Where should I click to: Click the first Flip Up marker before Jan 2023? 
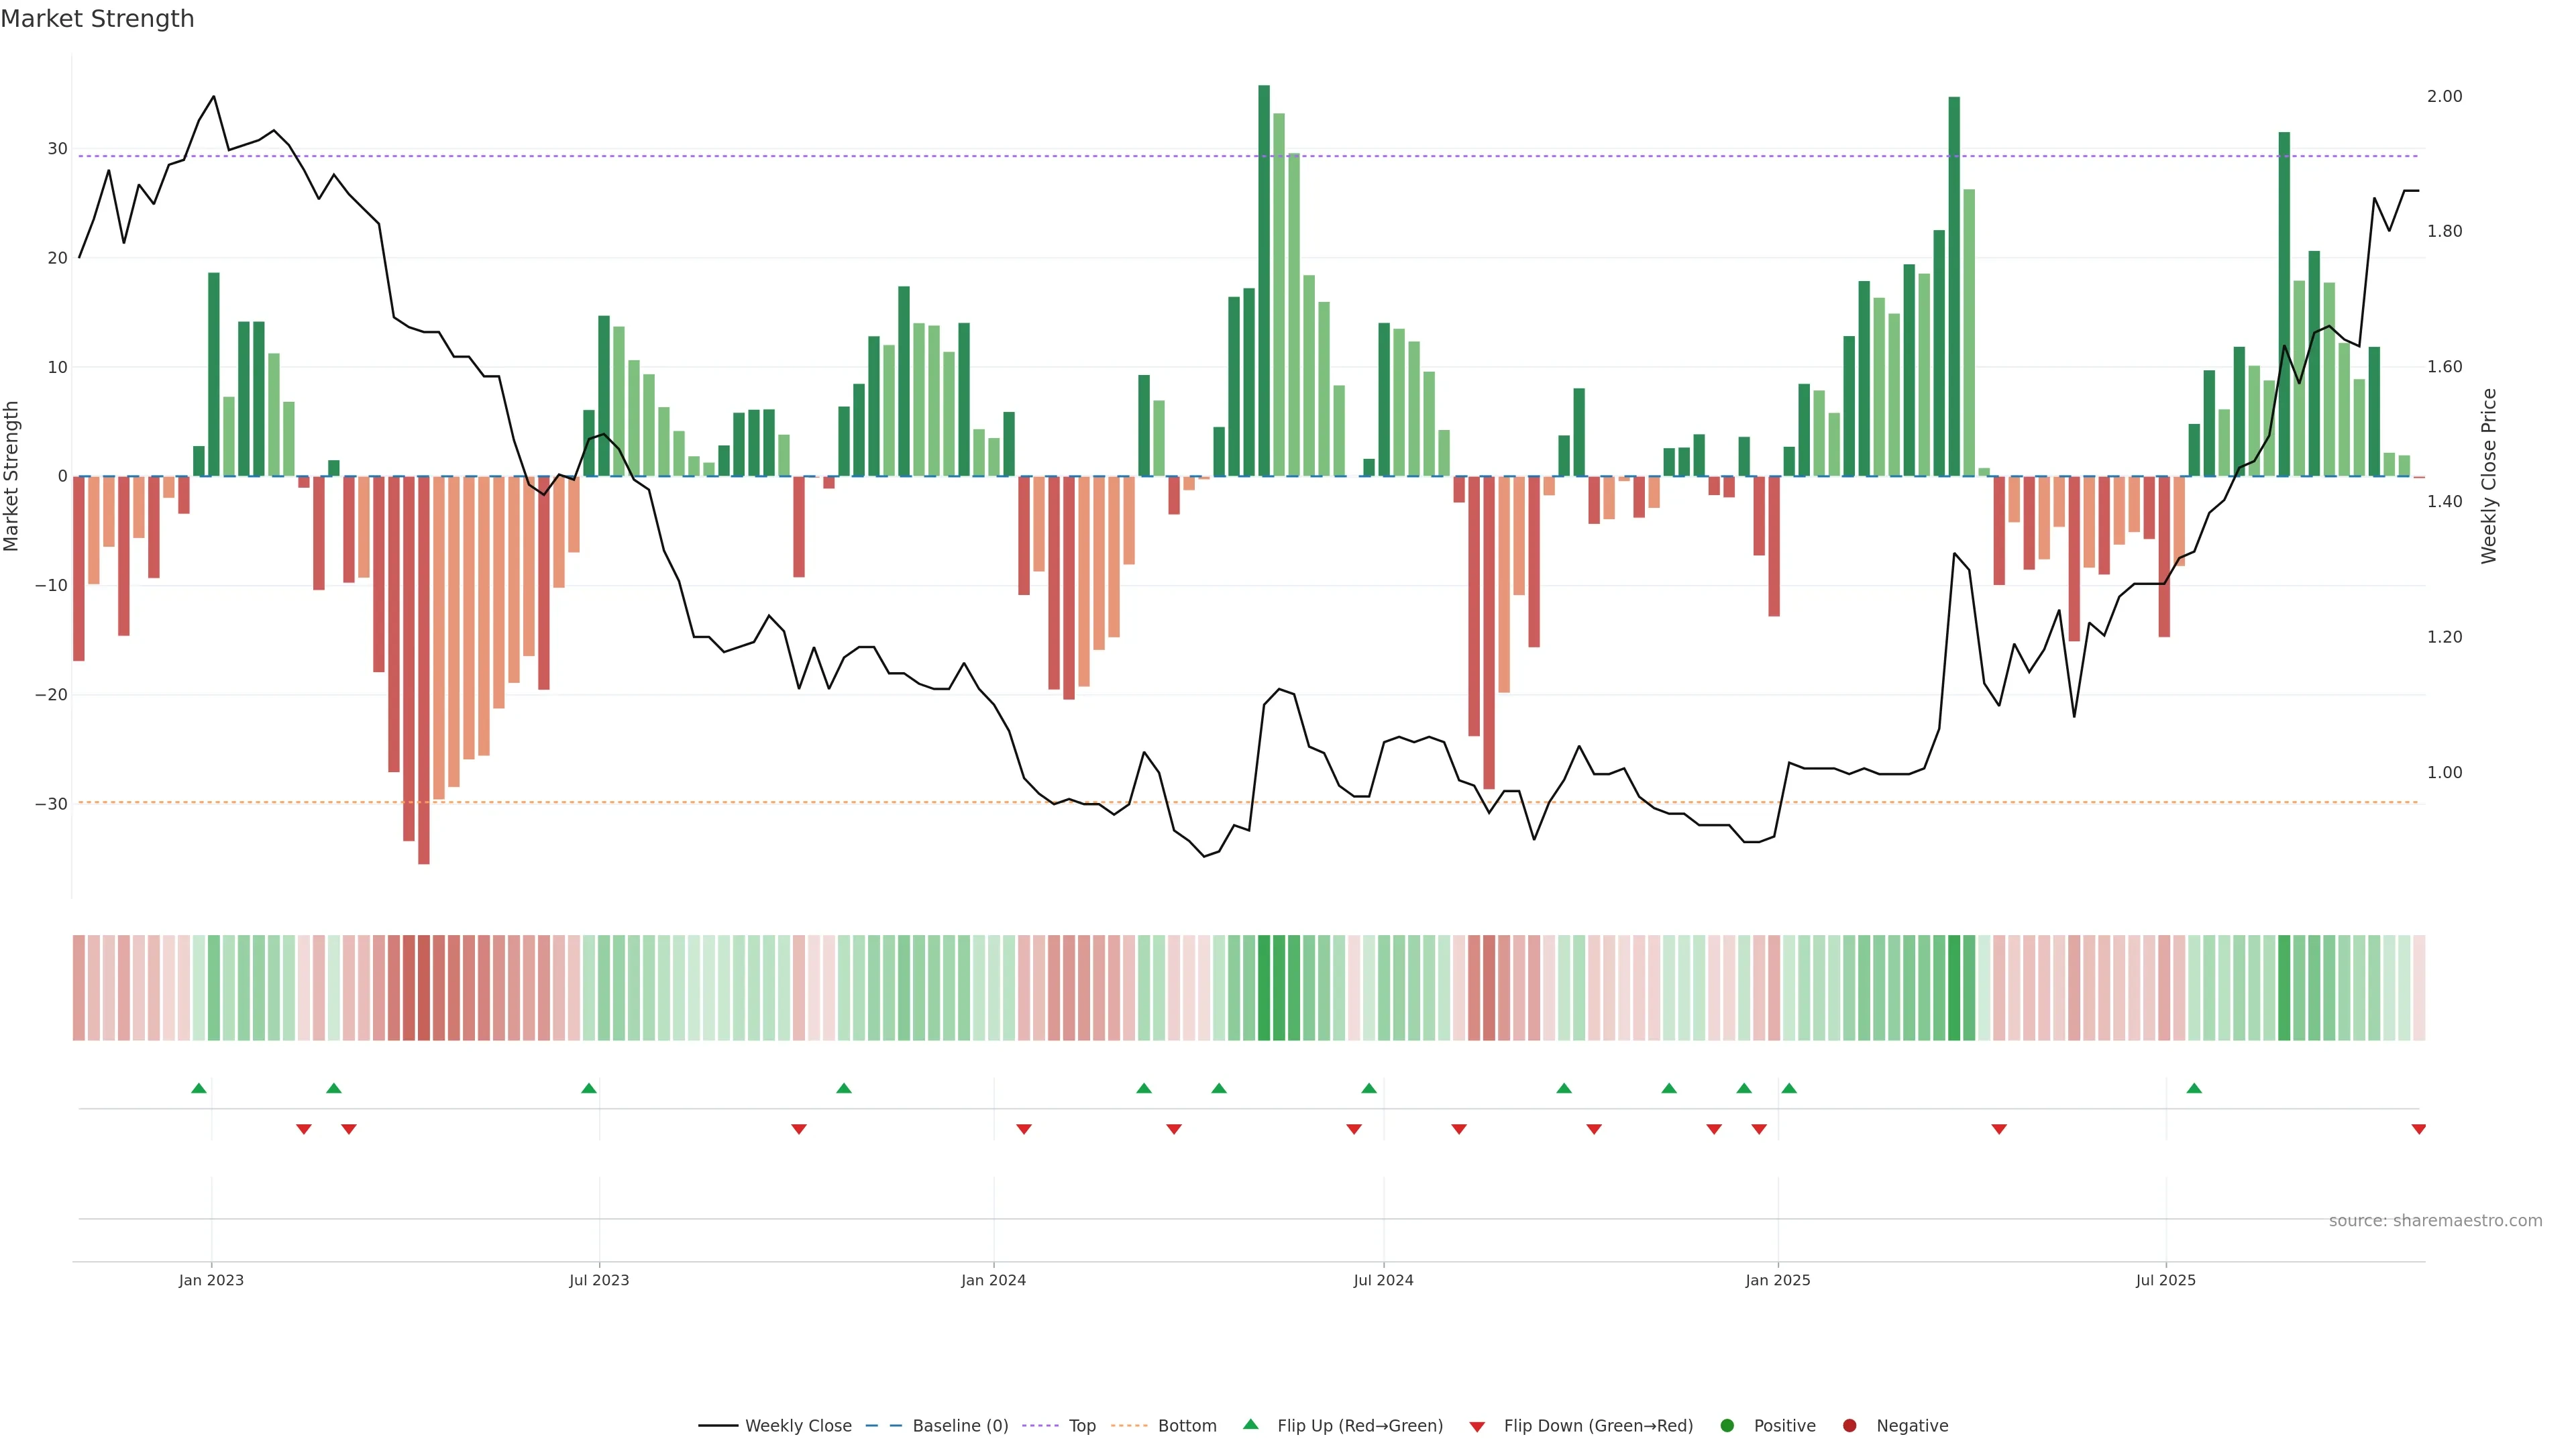tap(199, 1088)
